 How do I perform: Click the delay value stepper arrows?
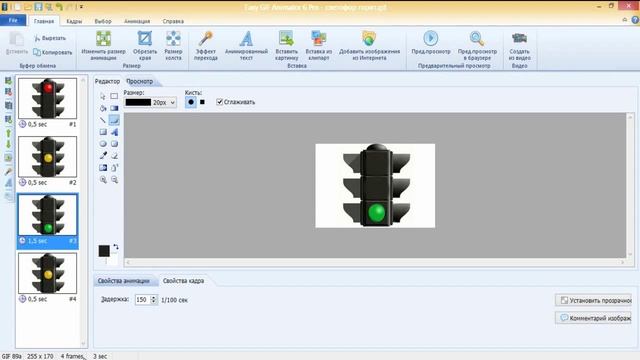click(x=153, y=300)
